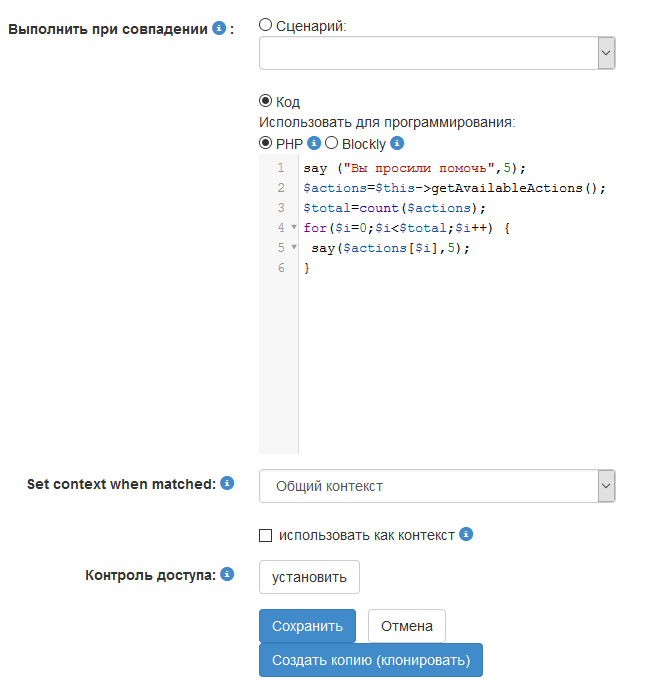Image resolution: width=650 pixels, height=690 pixels.
Task: Expand the "Общий контекст" dropdown
Action: pos(437,487)
